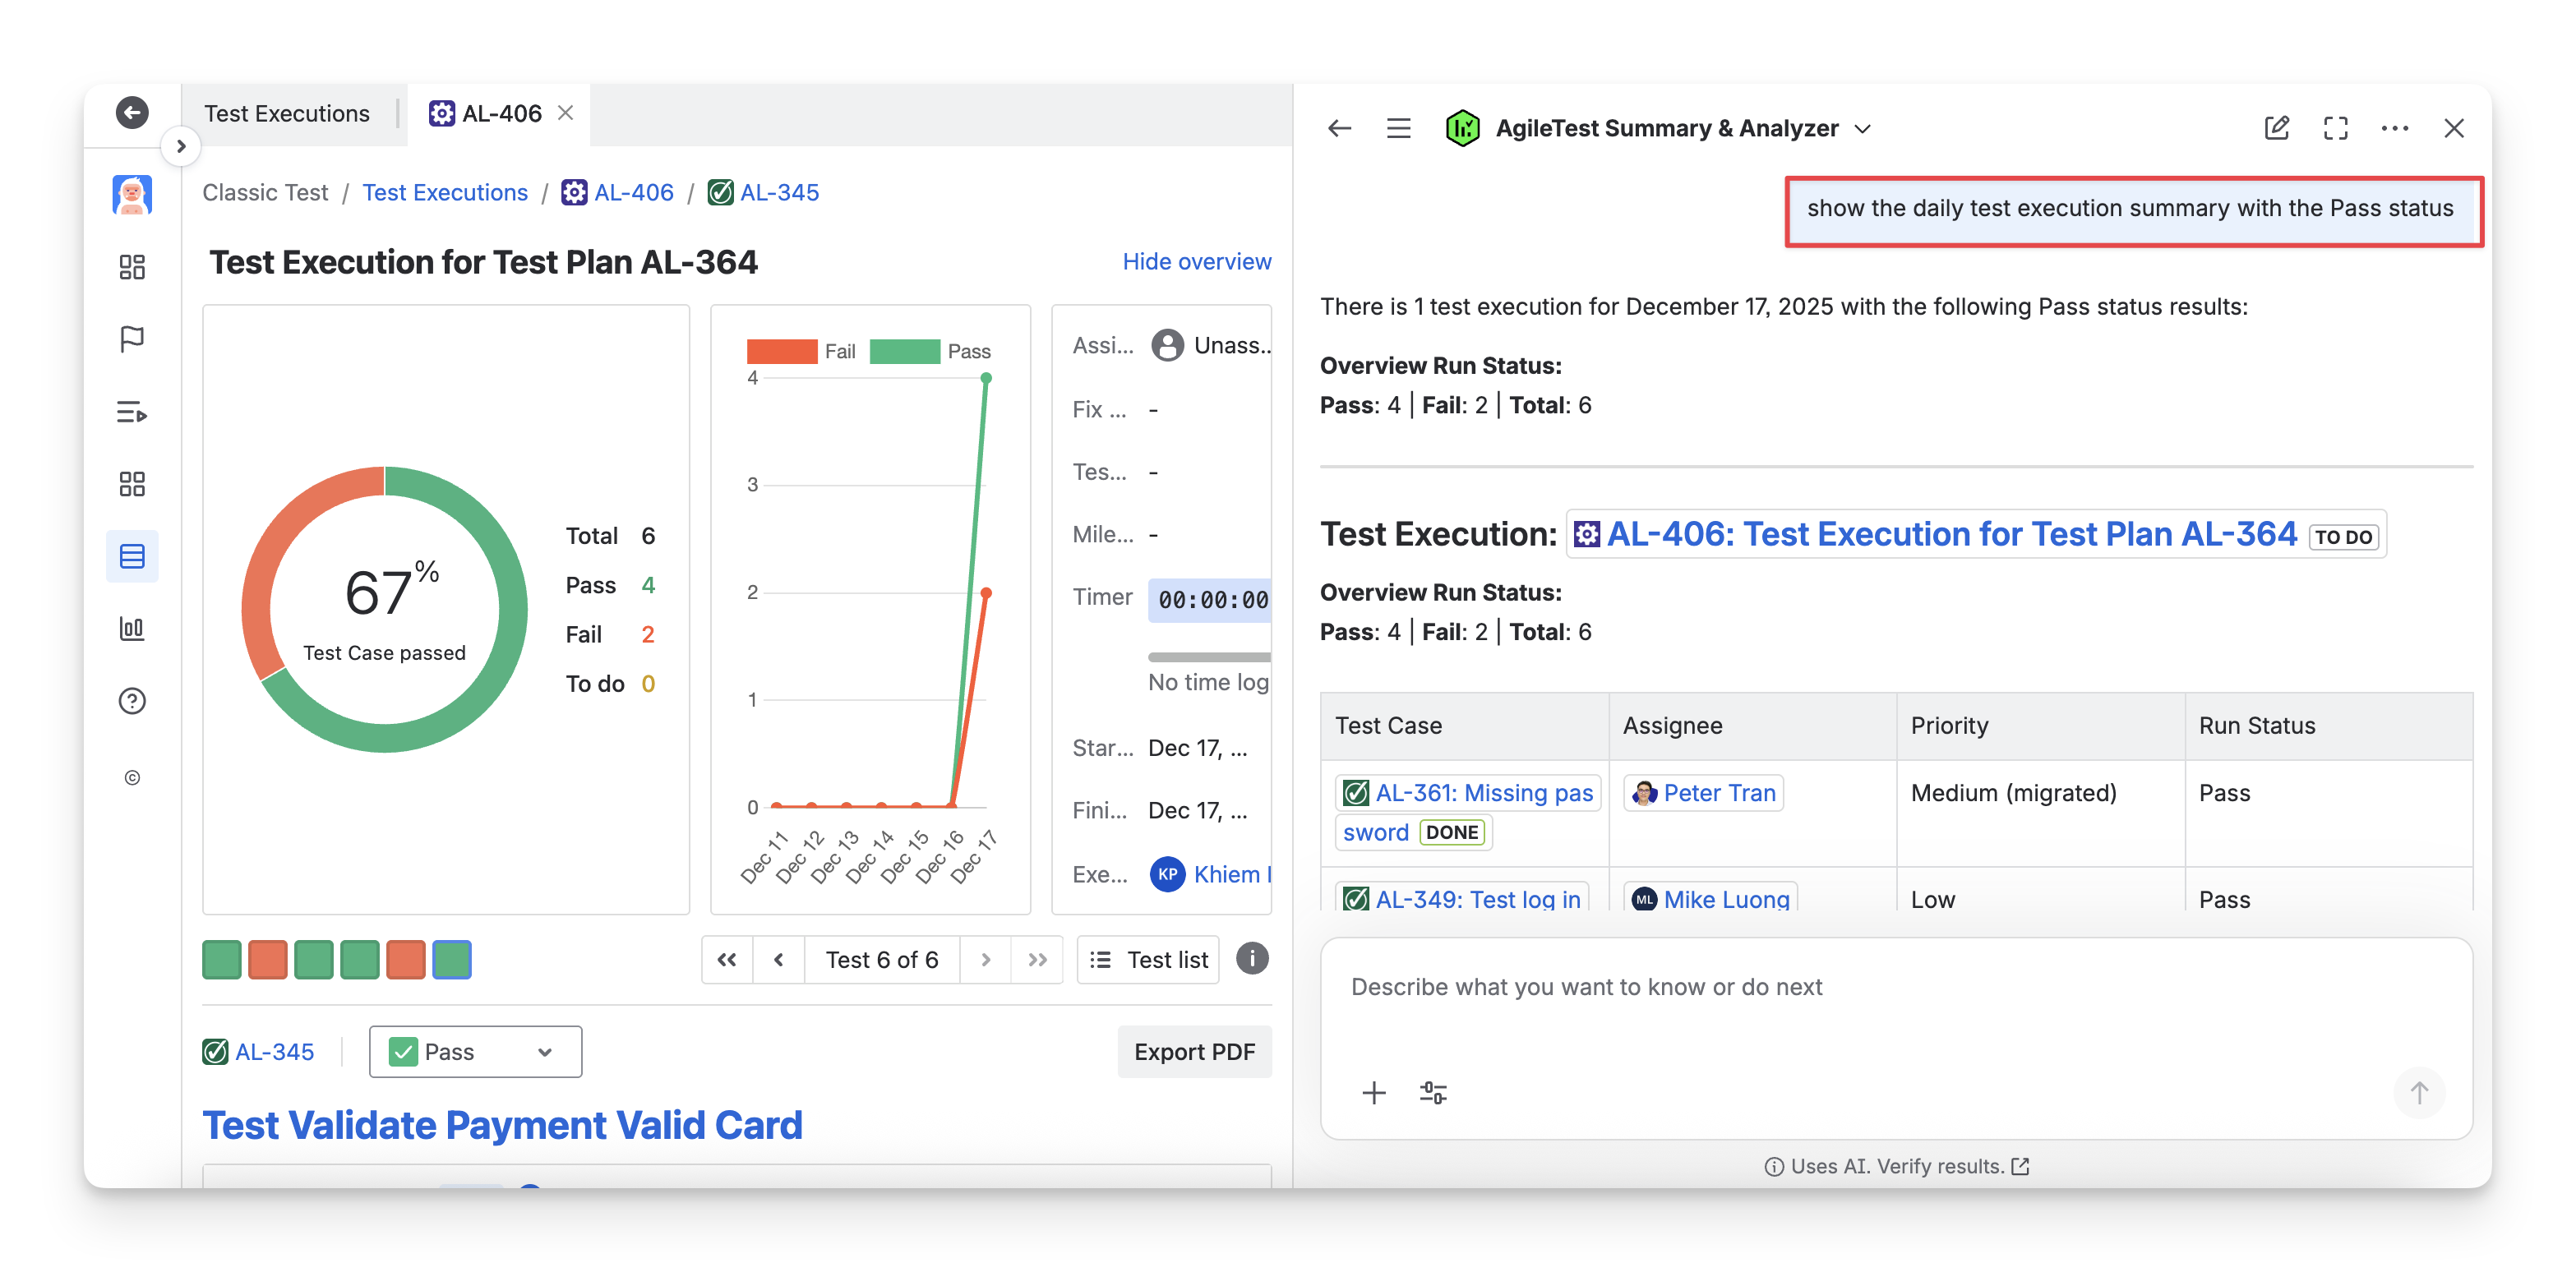Click the info icon beside Test list
This screenshot has height=1272, width=2576.
point(1252,958)
